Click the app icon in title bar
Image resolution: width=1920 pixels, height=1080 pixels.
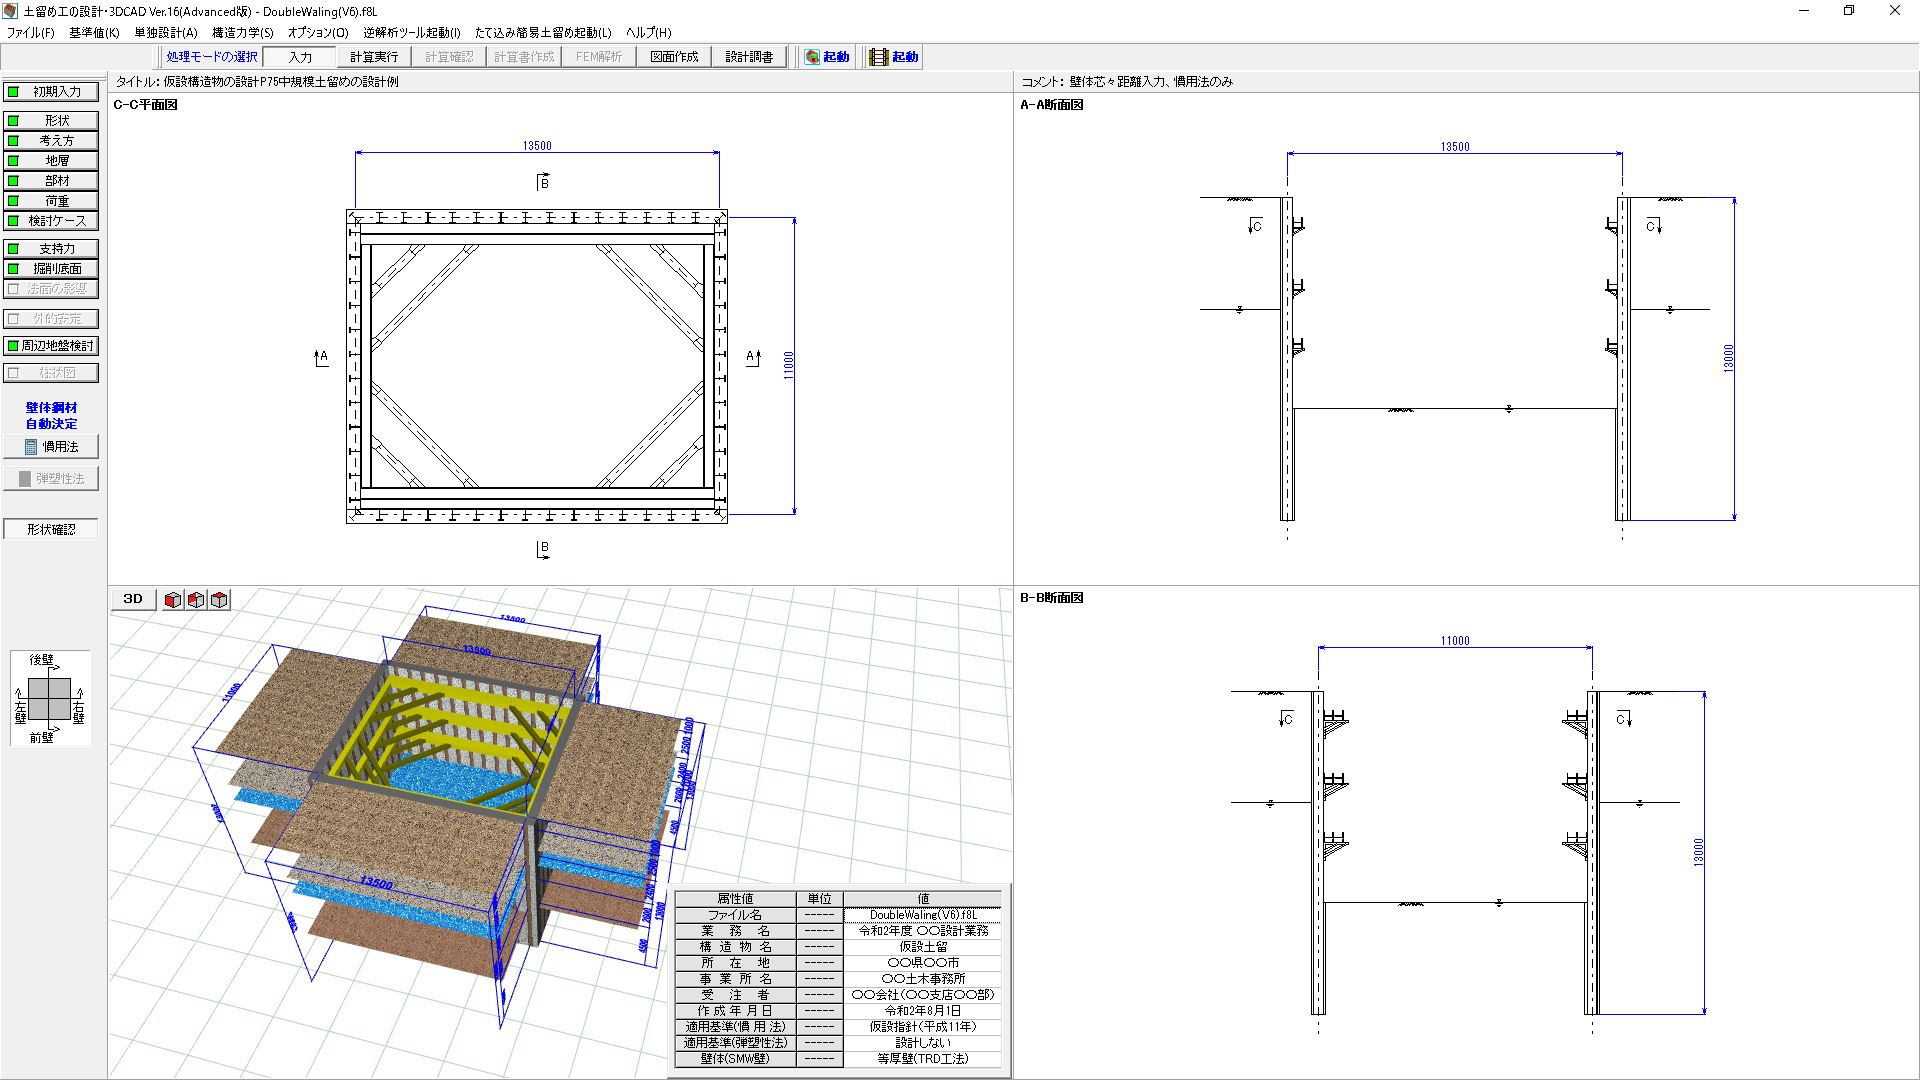[x=10, y=11]
